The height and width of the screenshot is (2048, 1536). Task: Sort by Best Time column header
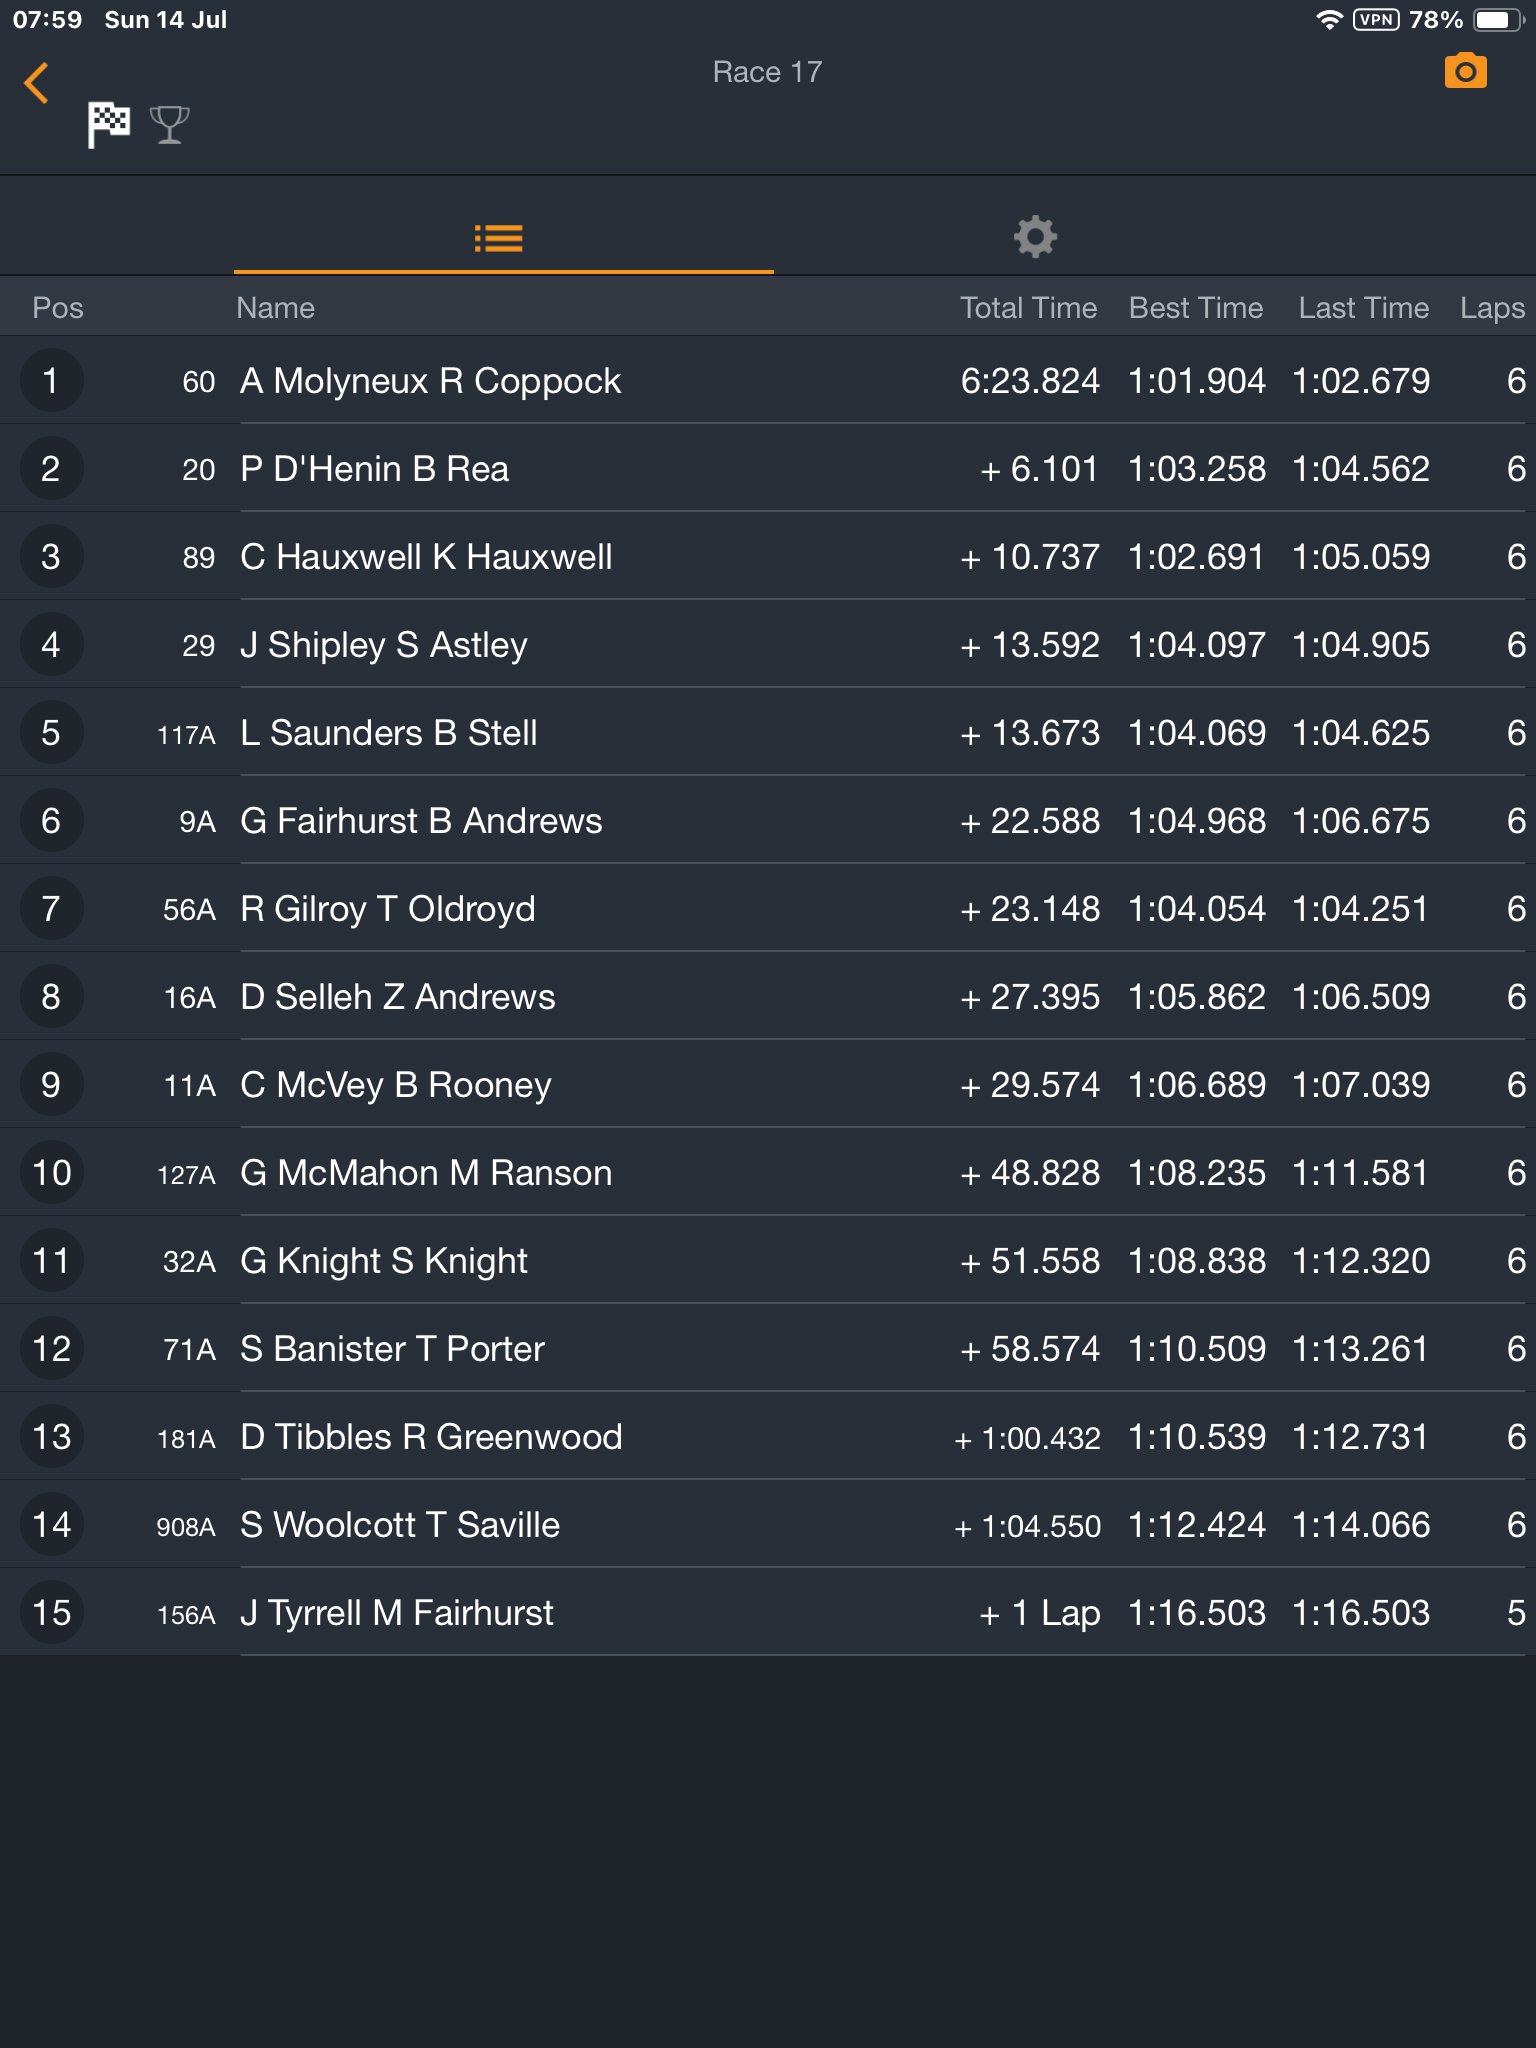pos(1196,308)
